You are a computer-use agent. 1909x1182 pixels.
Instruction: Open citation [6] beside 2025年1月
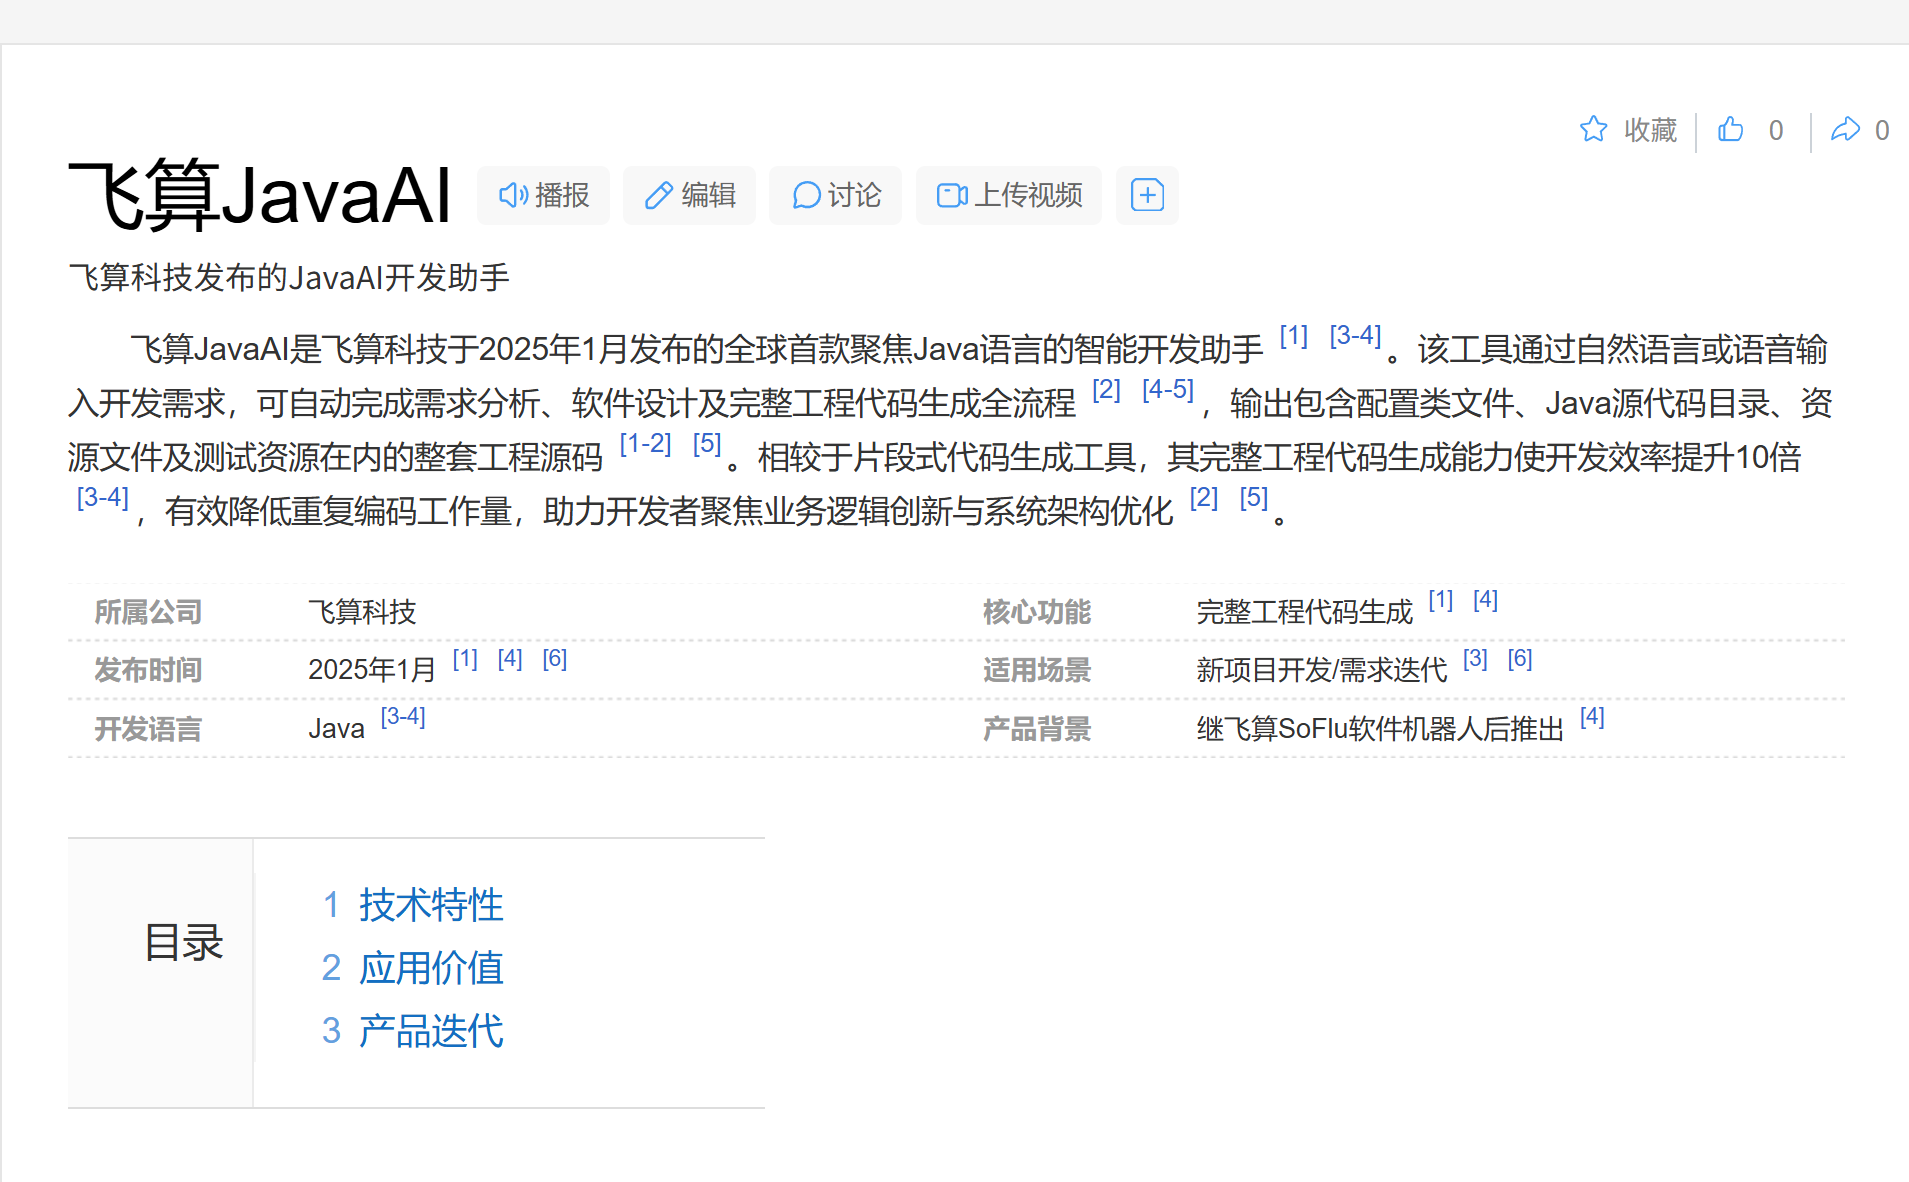(x=555, y=659)
